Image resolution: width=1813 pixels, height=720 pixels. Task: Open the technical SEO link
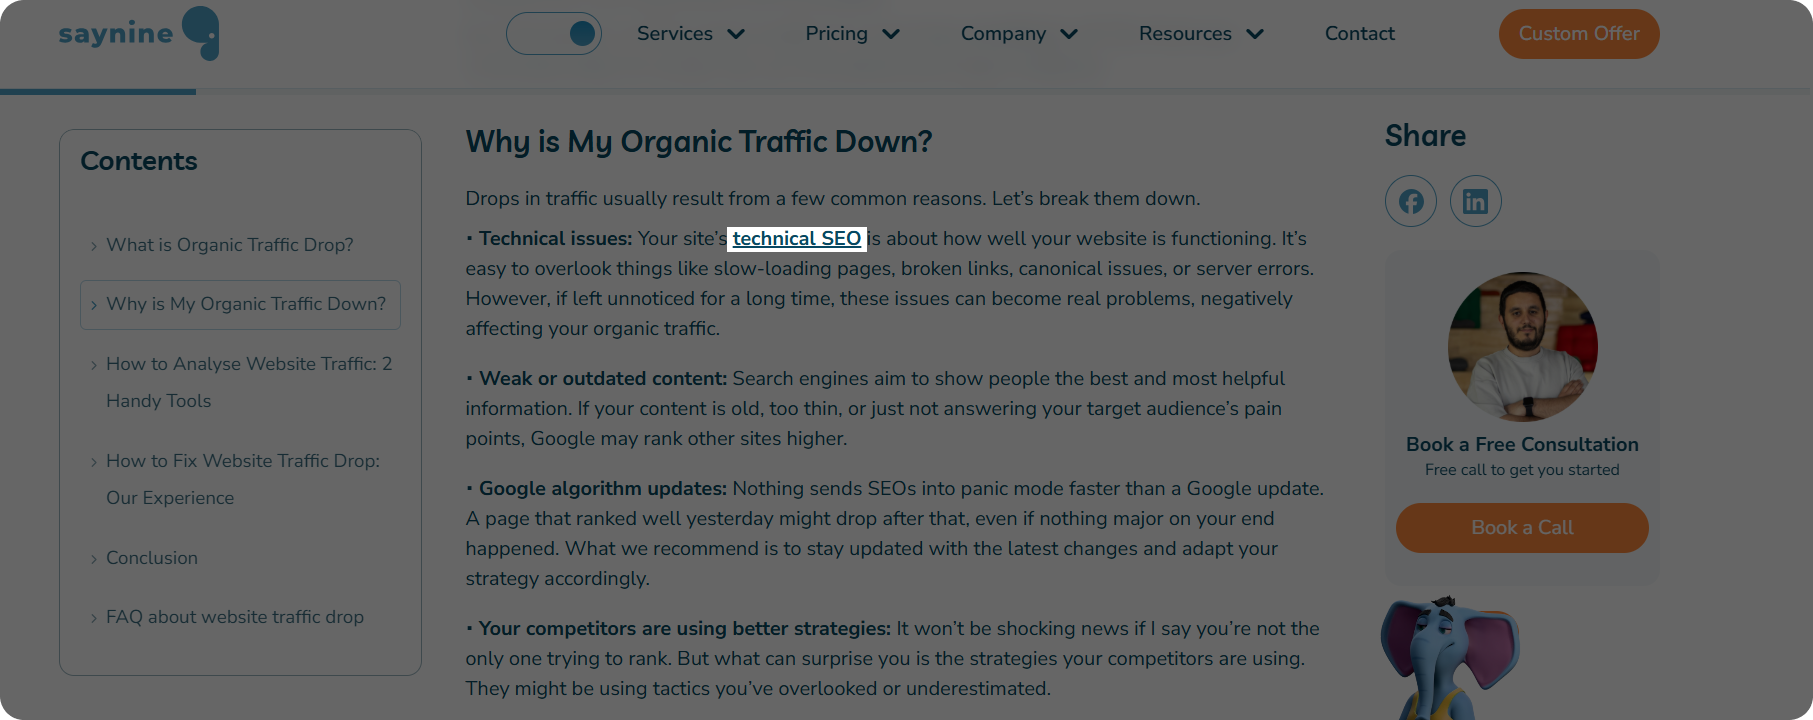pyautogui.click(x=797, y=239)
